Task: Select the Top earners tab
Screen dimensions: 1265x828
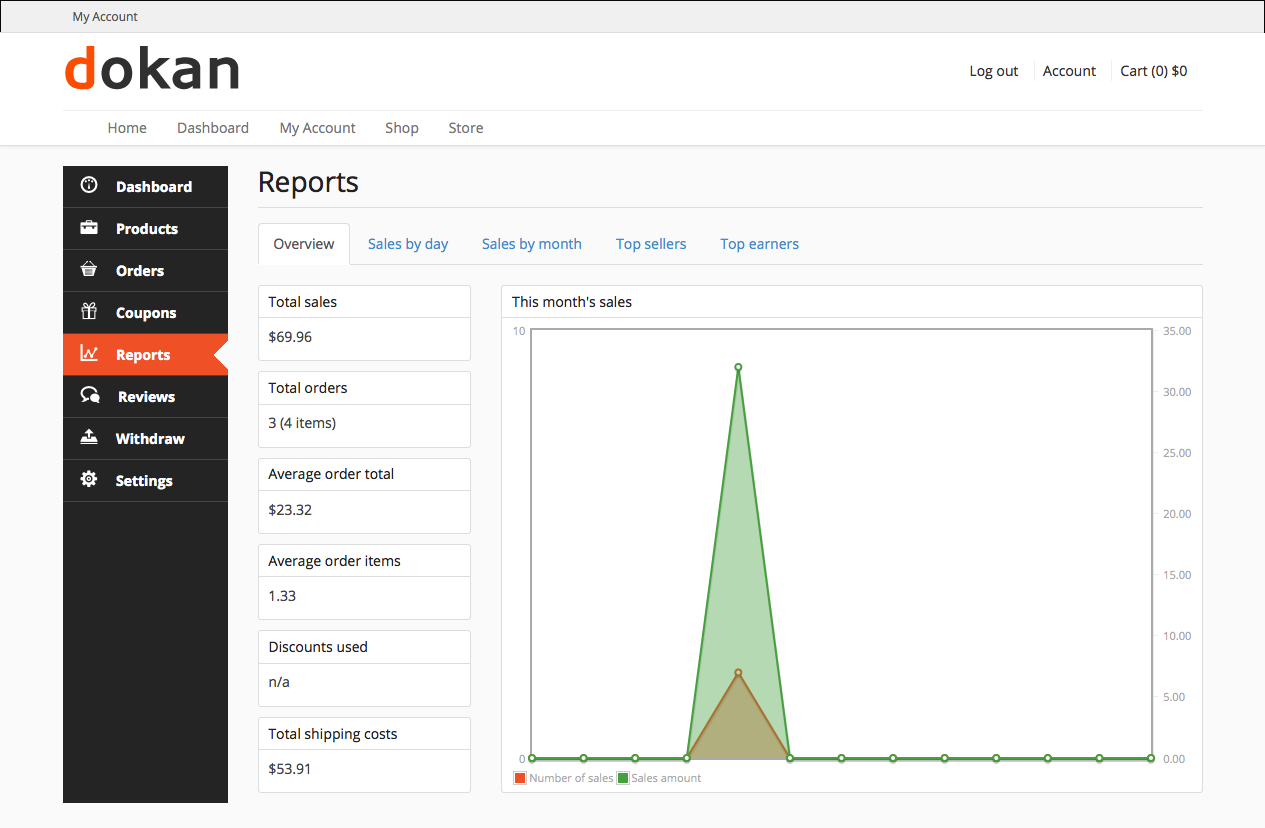Action: pos(759,244)
